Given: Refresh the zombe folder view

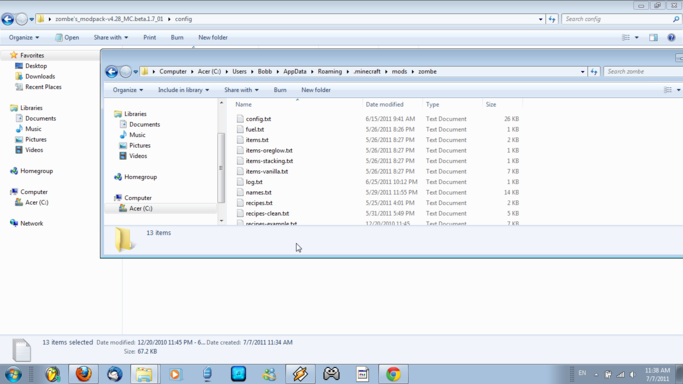Looking at the screenshot, I should (x=594, y=71).
